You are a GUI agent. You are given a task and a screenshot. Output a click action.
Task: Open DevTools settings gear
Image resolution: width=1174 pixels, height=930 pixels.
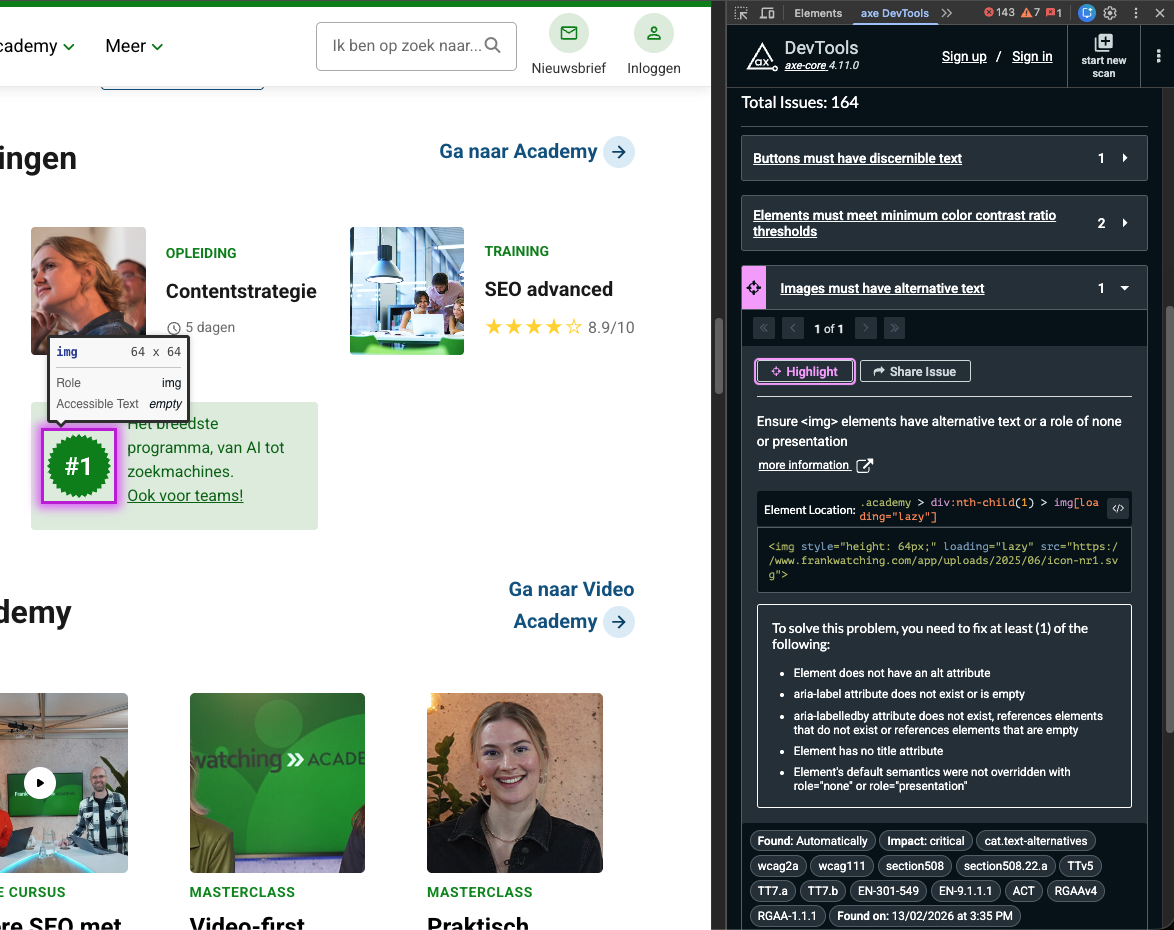[1110, 13]
